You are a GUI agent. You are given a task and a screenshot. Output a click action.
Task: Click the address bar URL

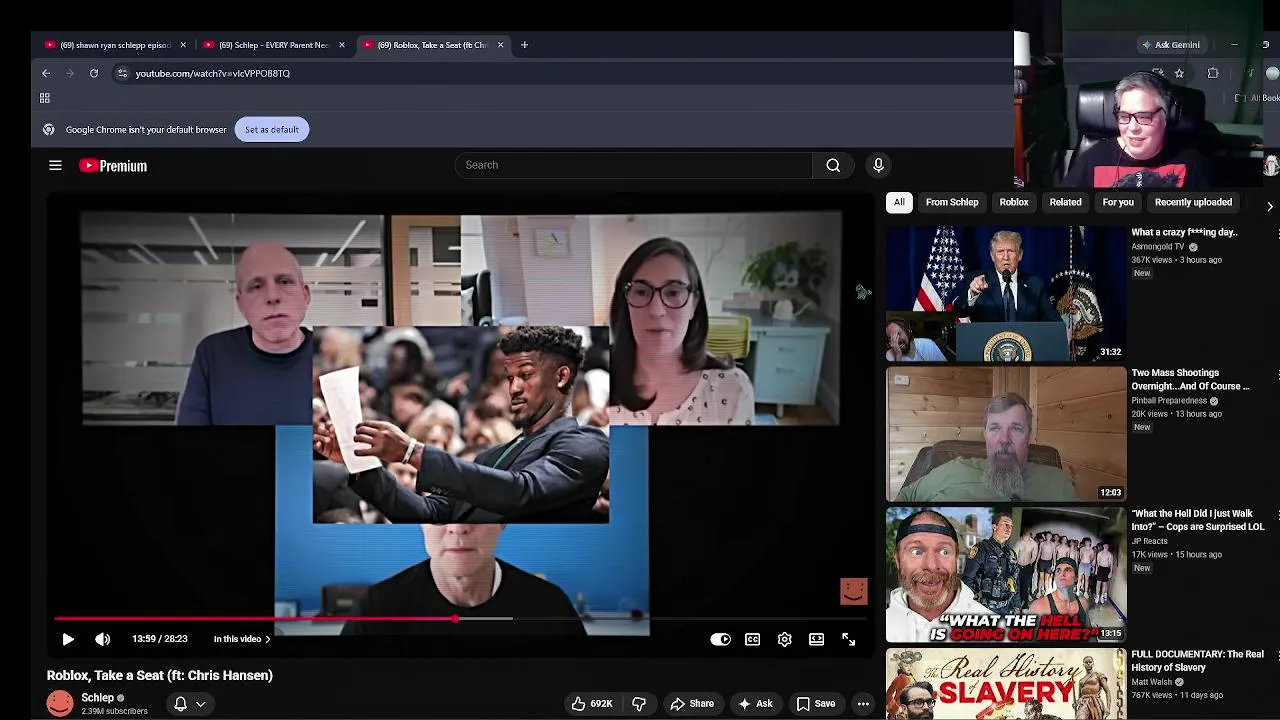point(212,73)
